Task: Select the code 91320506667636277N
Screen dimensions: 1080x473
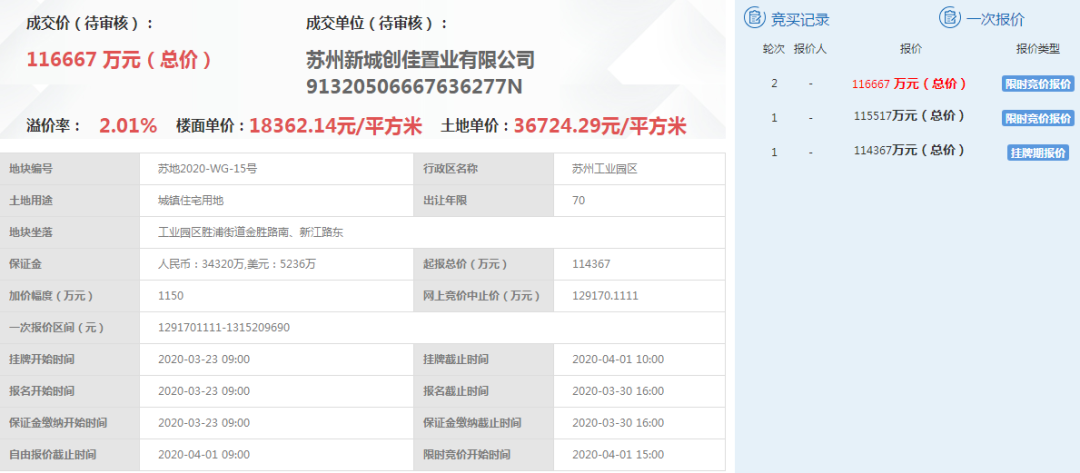Action: coord(414,86)
